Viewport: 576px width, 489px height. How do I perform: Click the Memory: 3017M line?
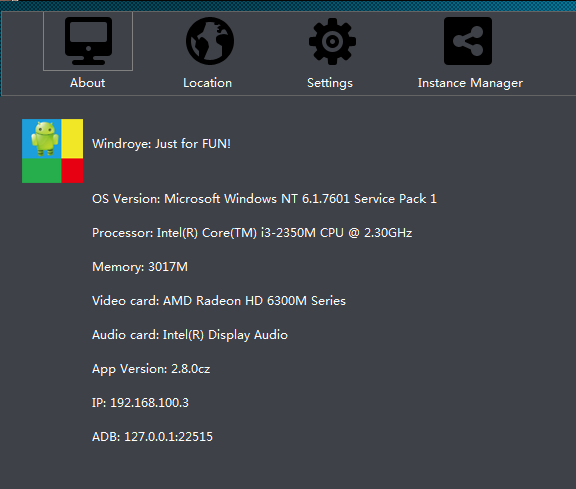point(140,267)
